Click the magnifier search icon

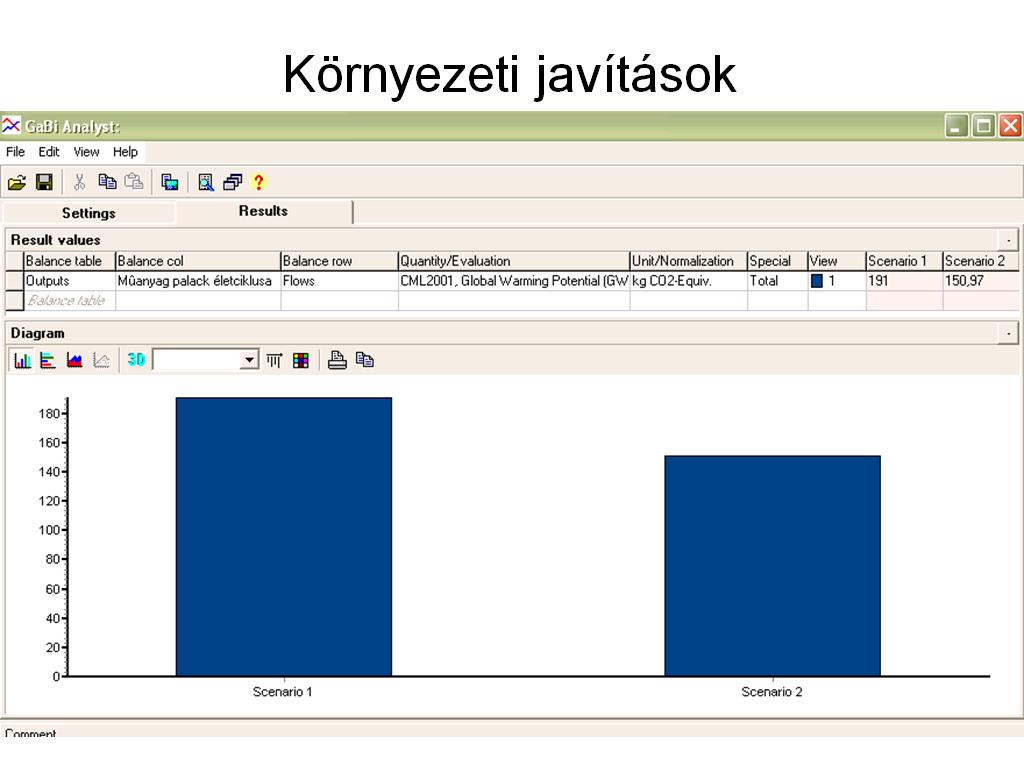point(206,182)
